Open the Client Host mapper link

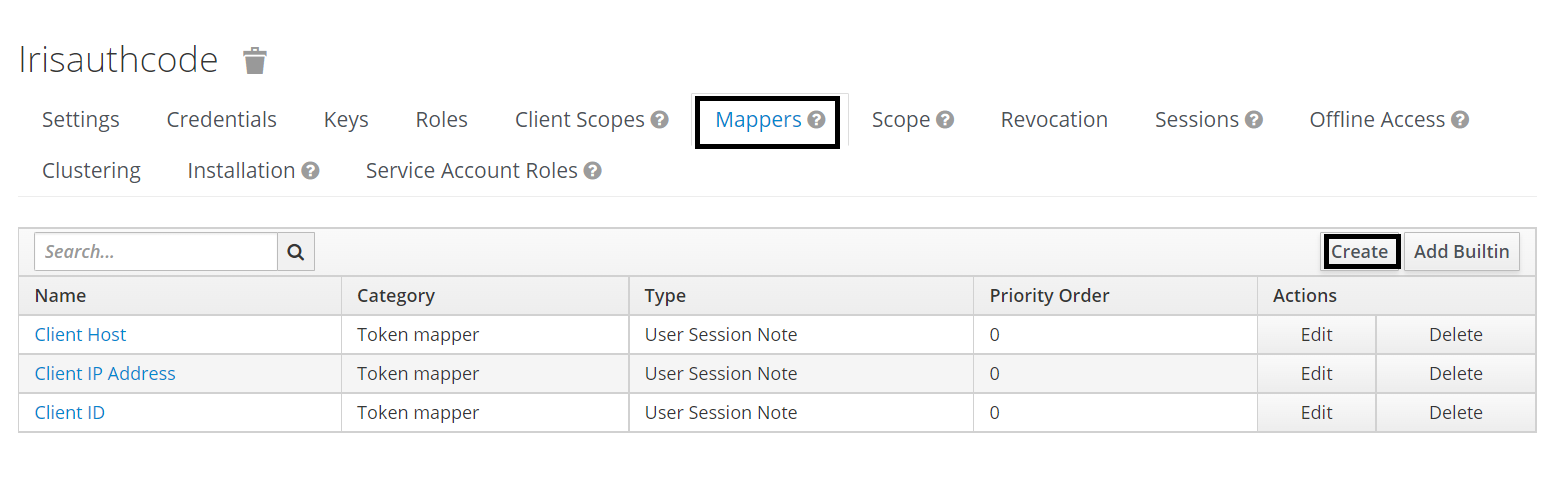pos(81,335)
